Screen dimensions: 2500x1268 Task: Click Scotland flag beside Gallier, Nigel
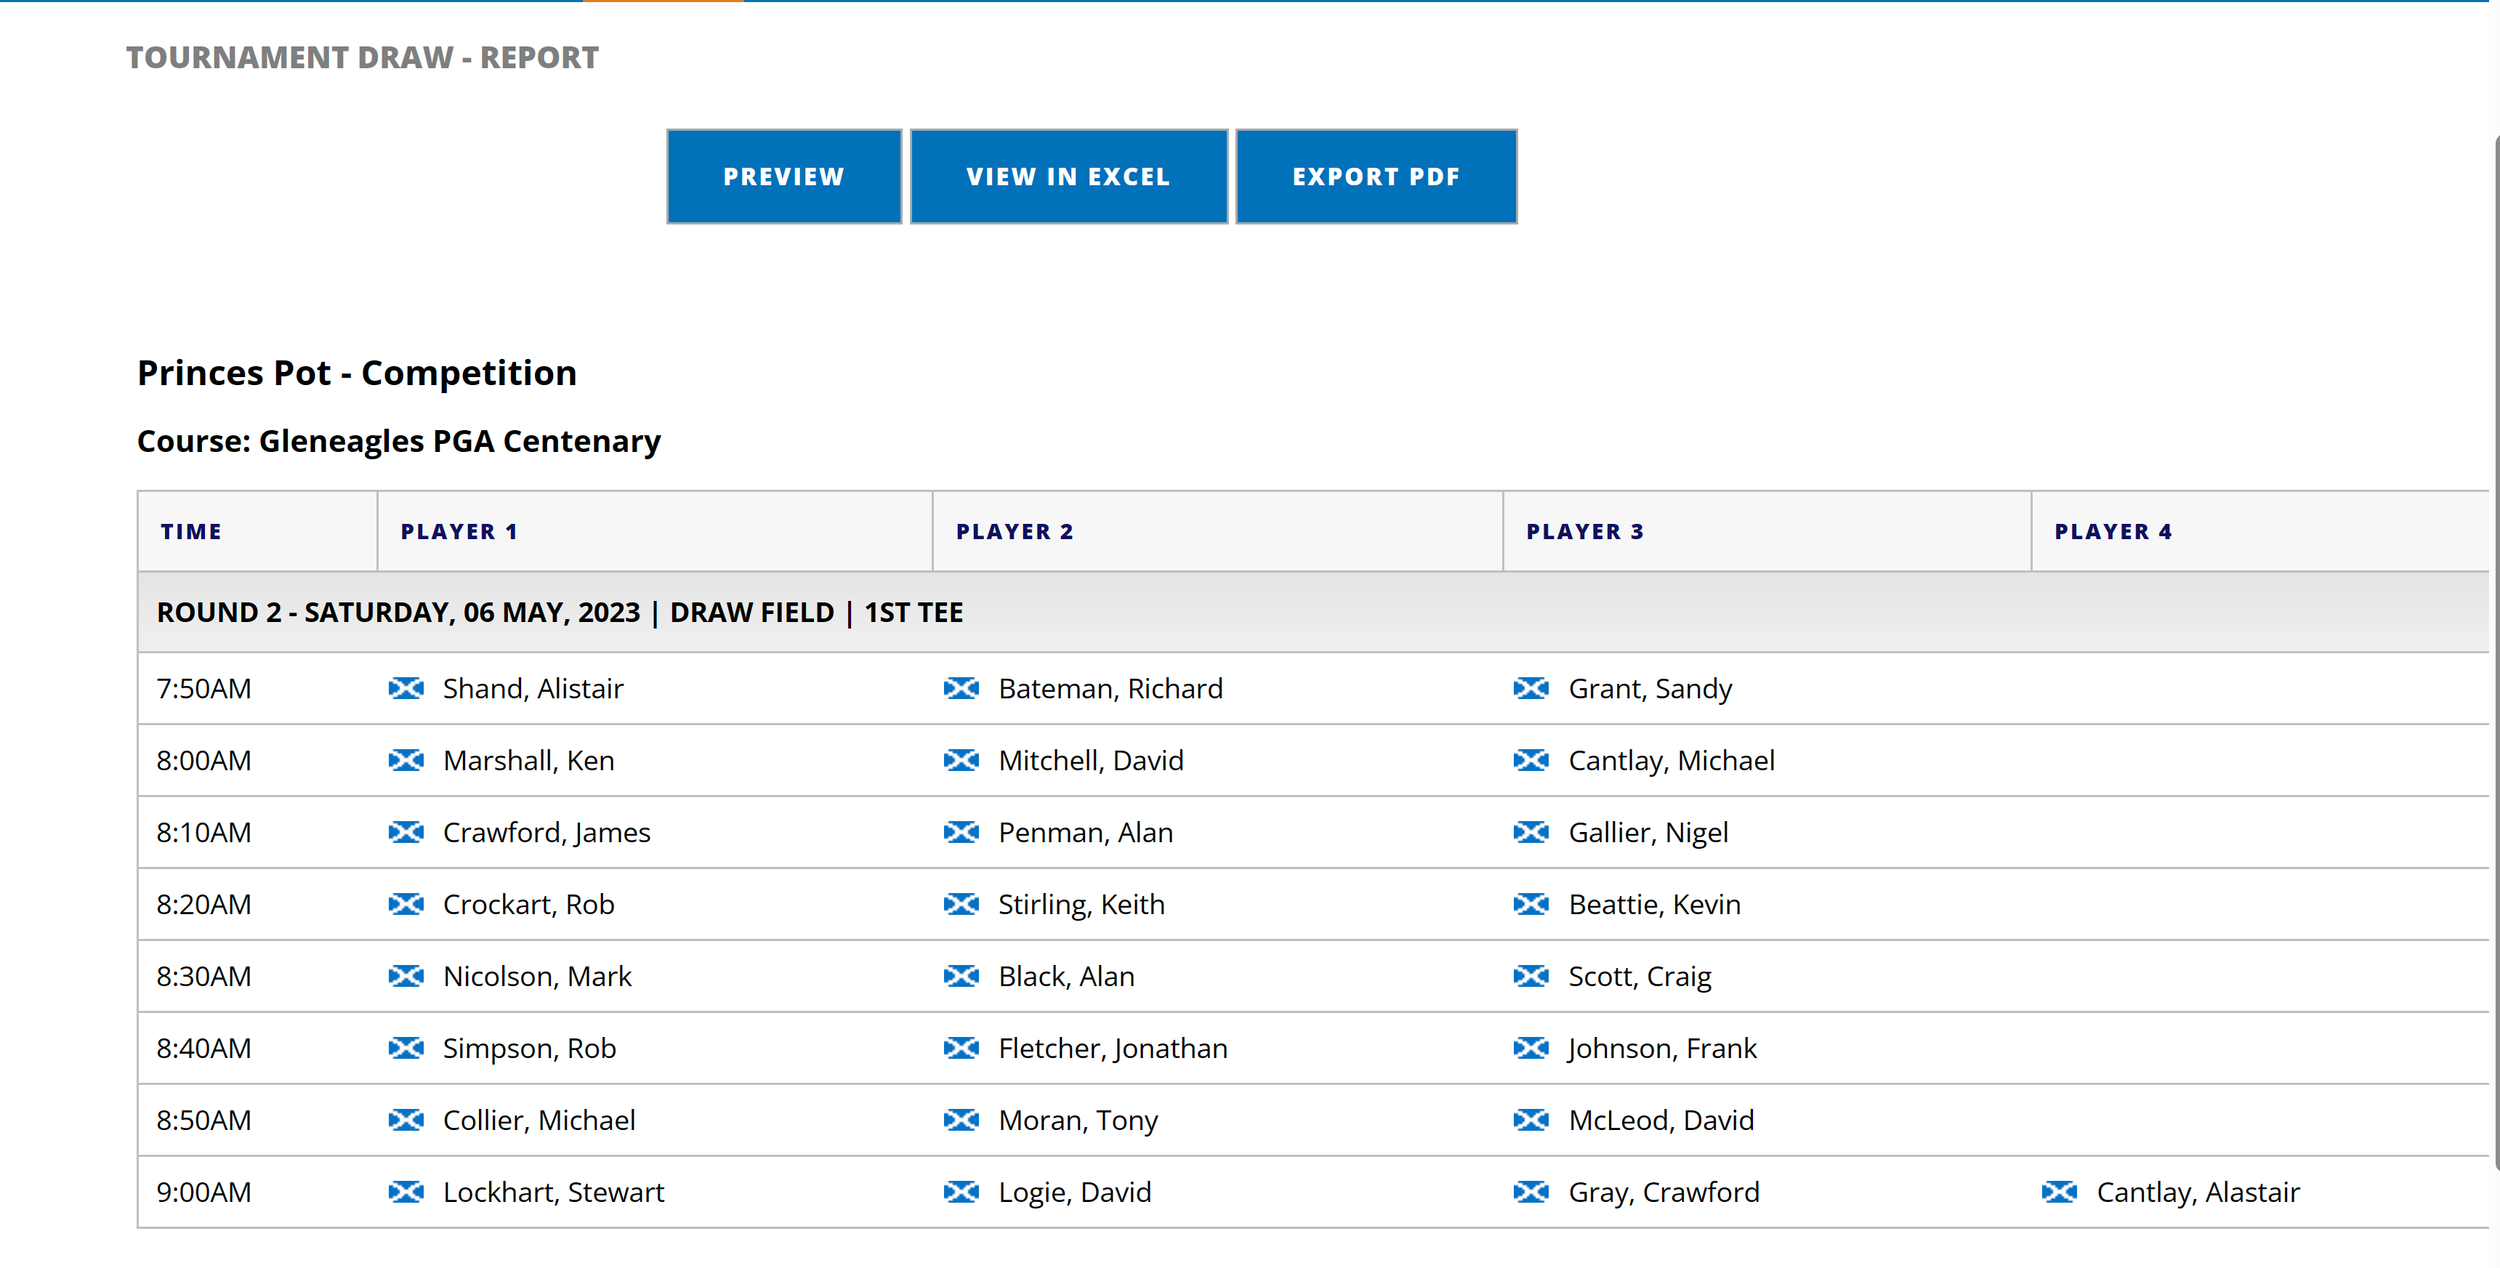point(1531,832)
